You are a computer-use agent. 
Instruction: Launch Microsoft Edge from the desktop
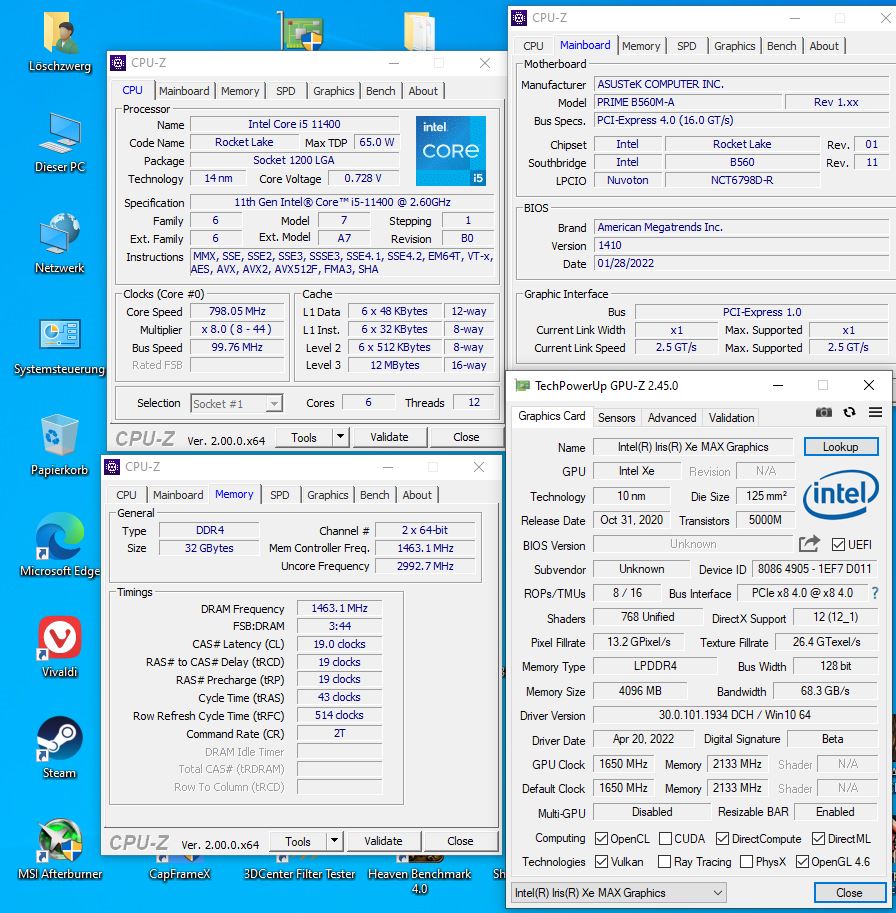pyautogui.click(x=60, y=536)
